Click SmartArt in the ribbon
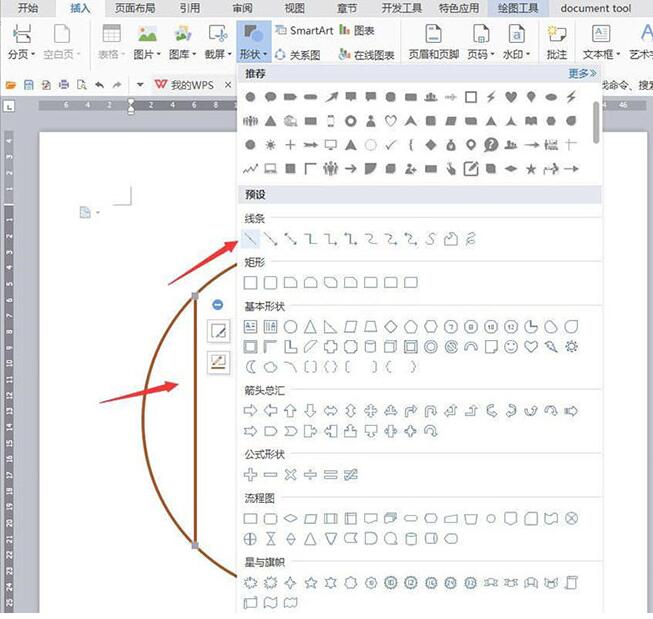 click(304, 30)
